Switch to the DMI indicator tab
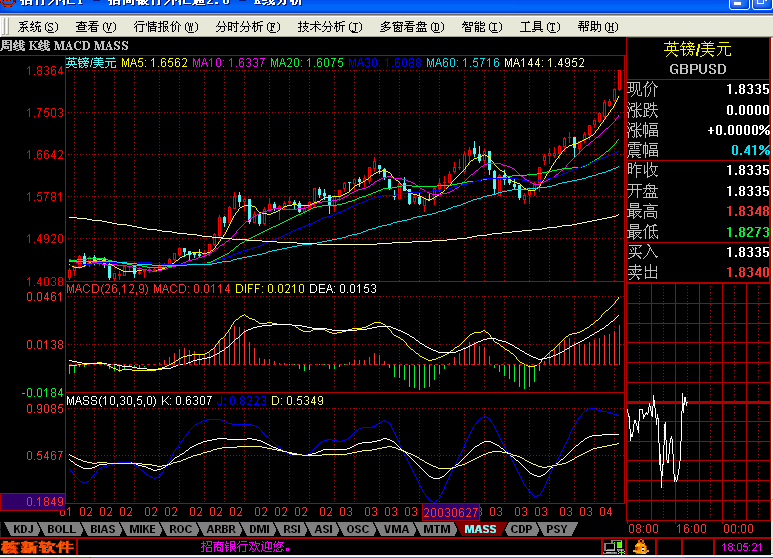This screenshot has height=558, width=773. pyautogui.click(x=259, y=529)
